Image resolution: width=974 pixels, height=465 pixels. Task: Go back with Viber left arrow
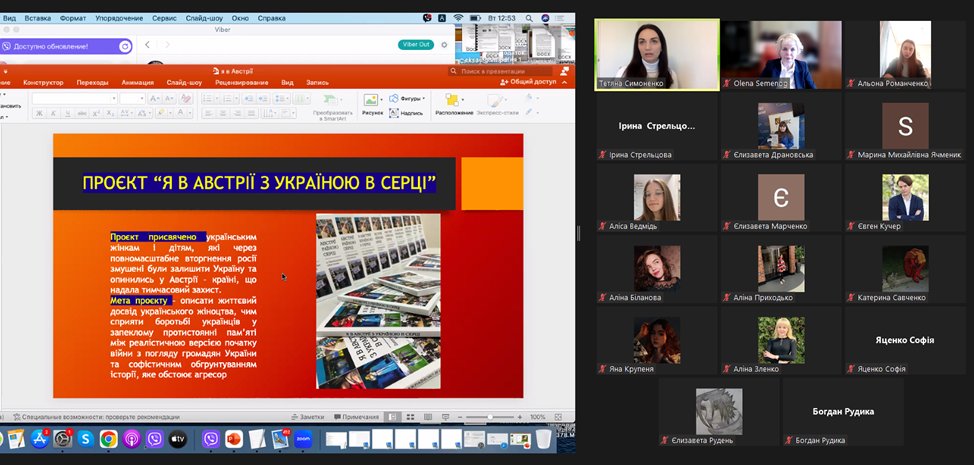coord(147,45)
